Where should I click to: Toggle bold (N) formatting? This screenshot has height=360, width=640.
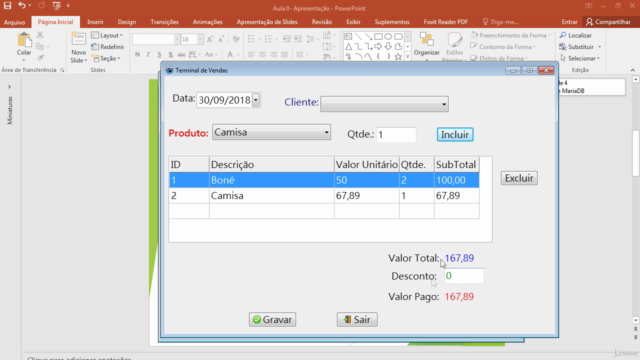tap(137, 55)
